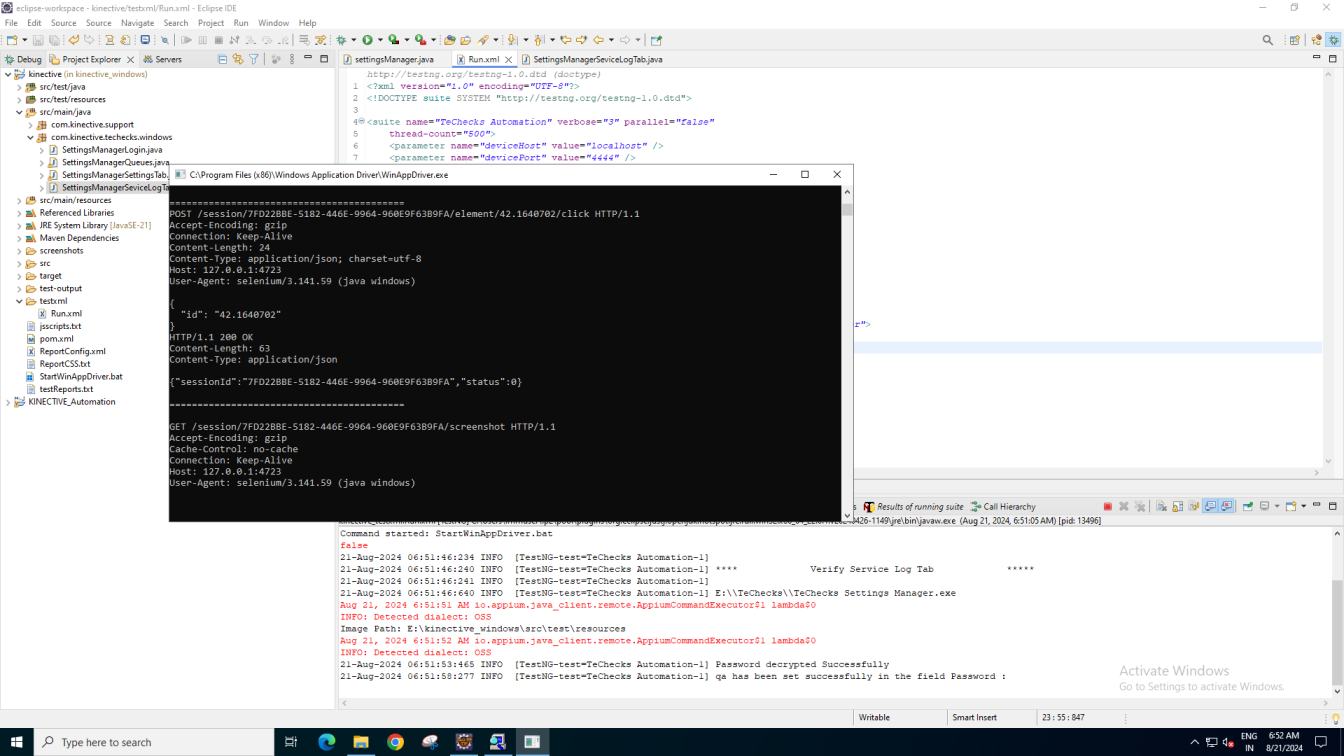Open pom.xml in the Project Explorer

(x=56, y=339)
